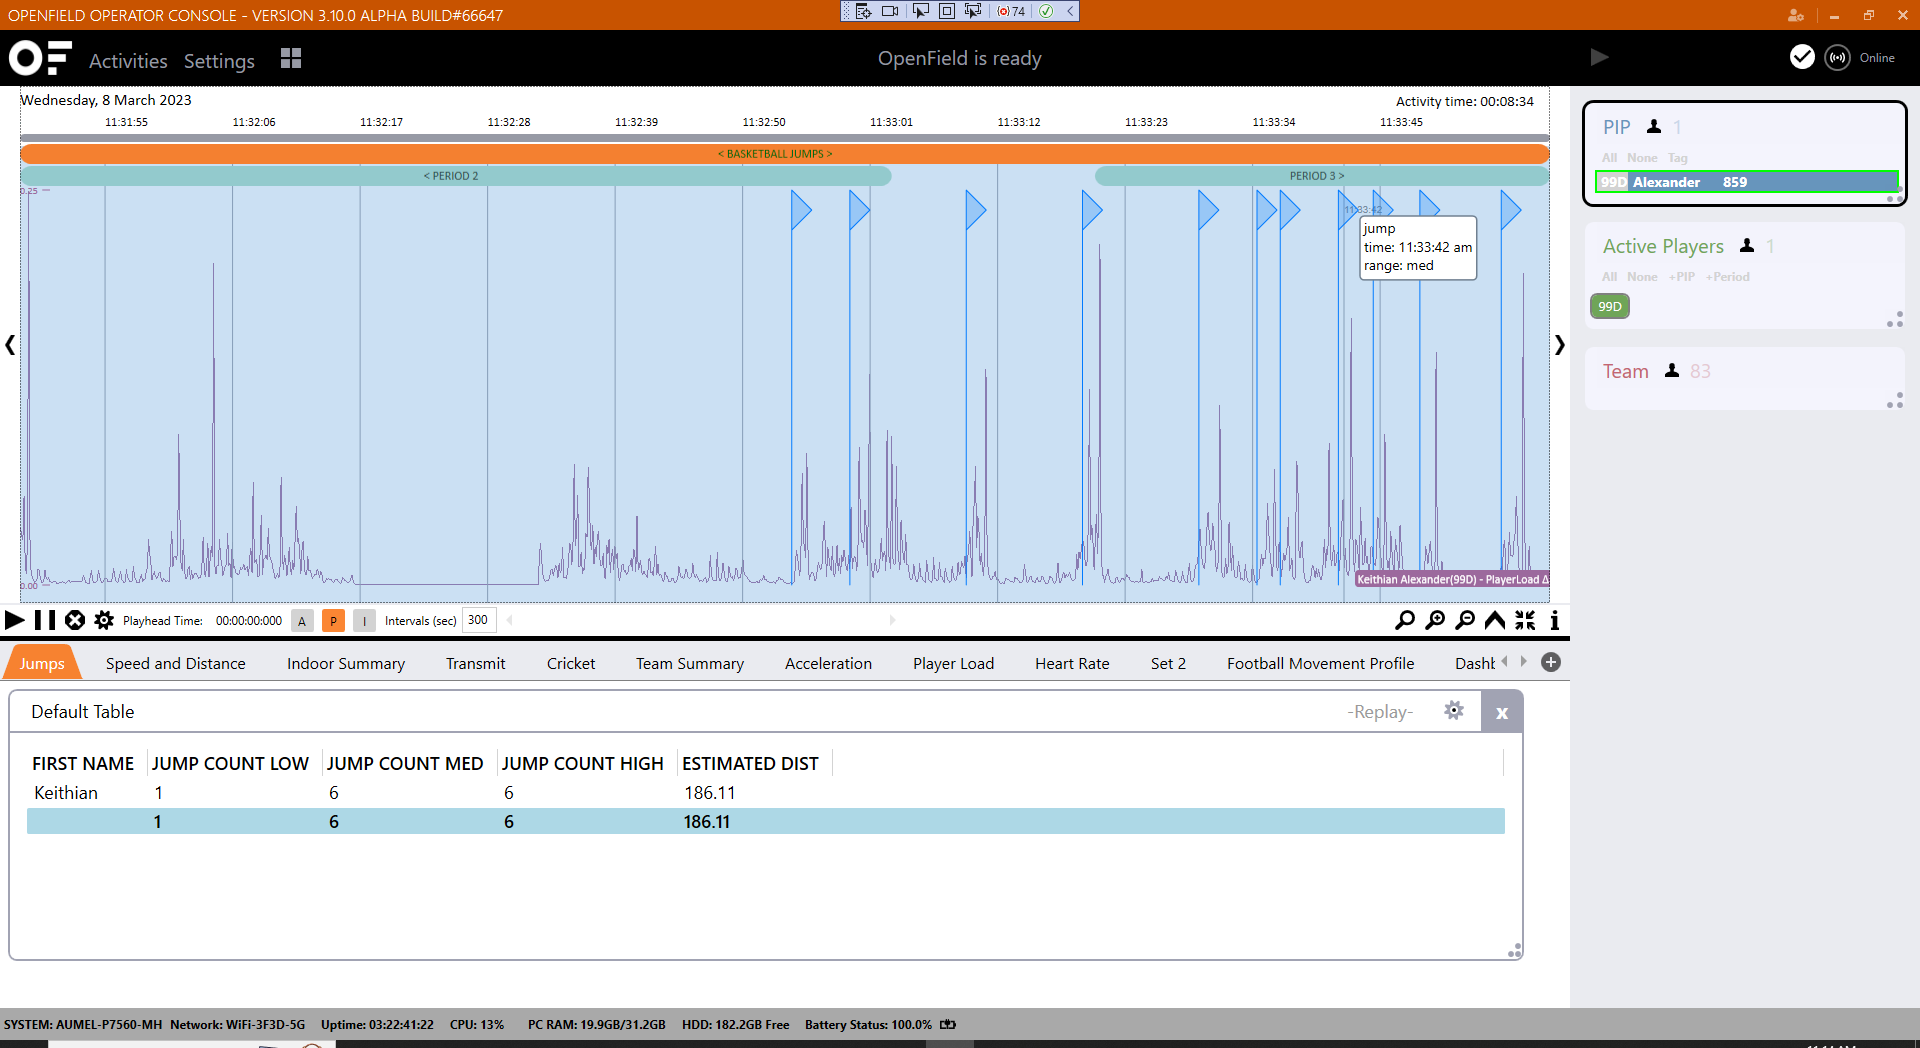
Task: Click the Active Players panel heading
Action: coord(1662,246)
